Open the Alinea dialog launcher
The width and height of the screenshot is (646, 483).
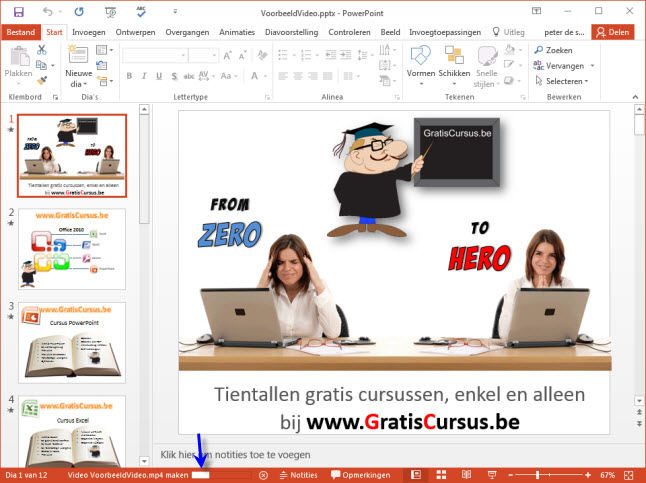[x=397, y=97]
